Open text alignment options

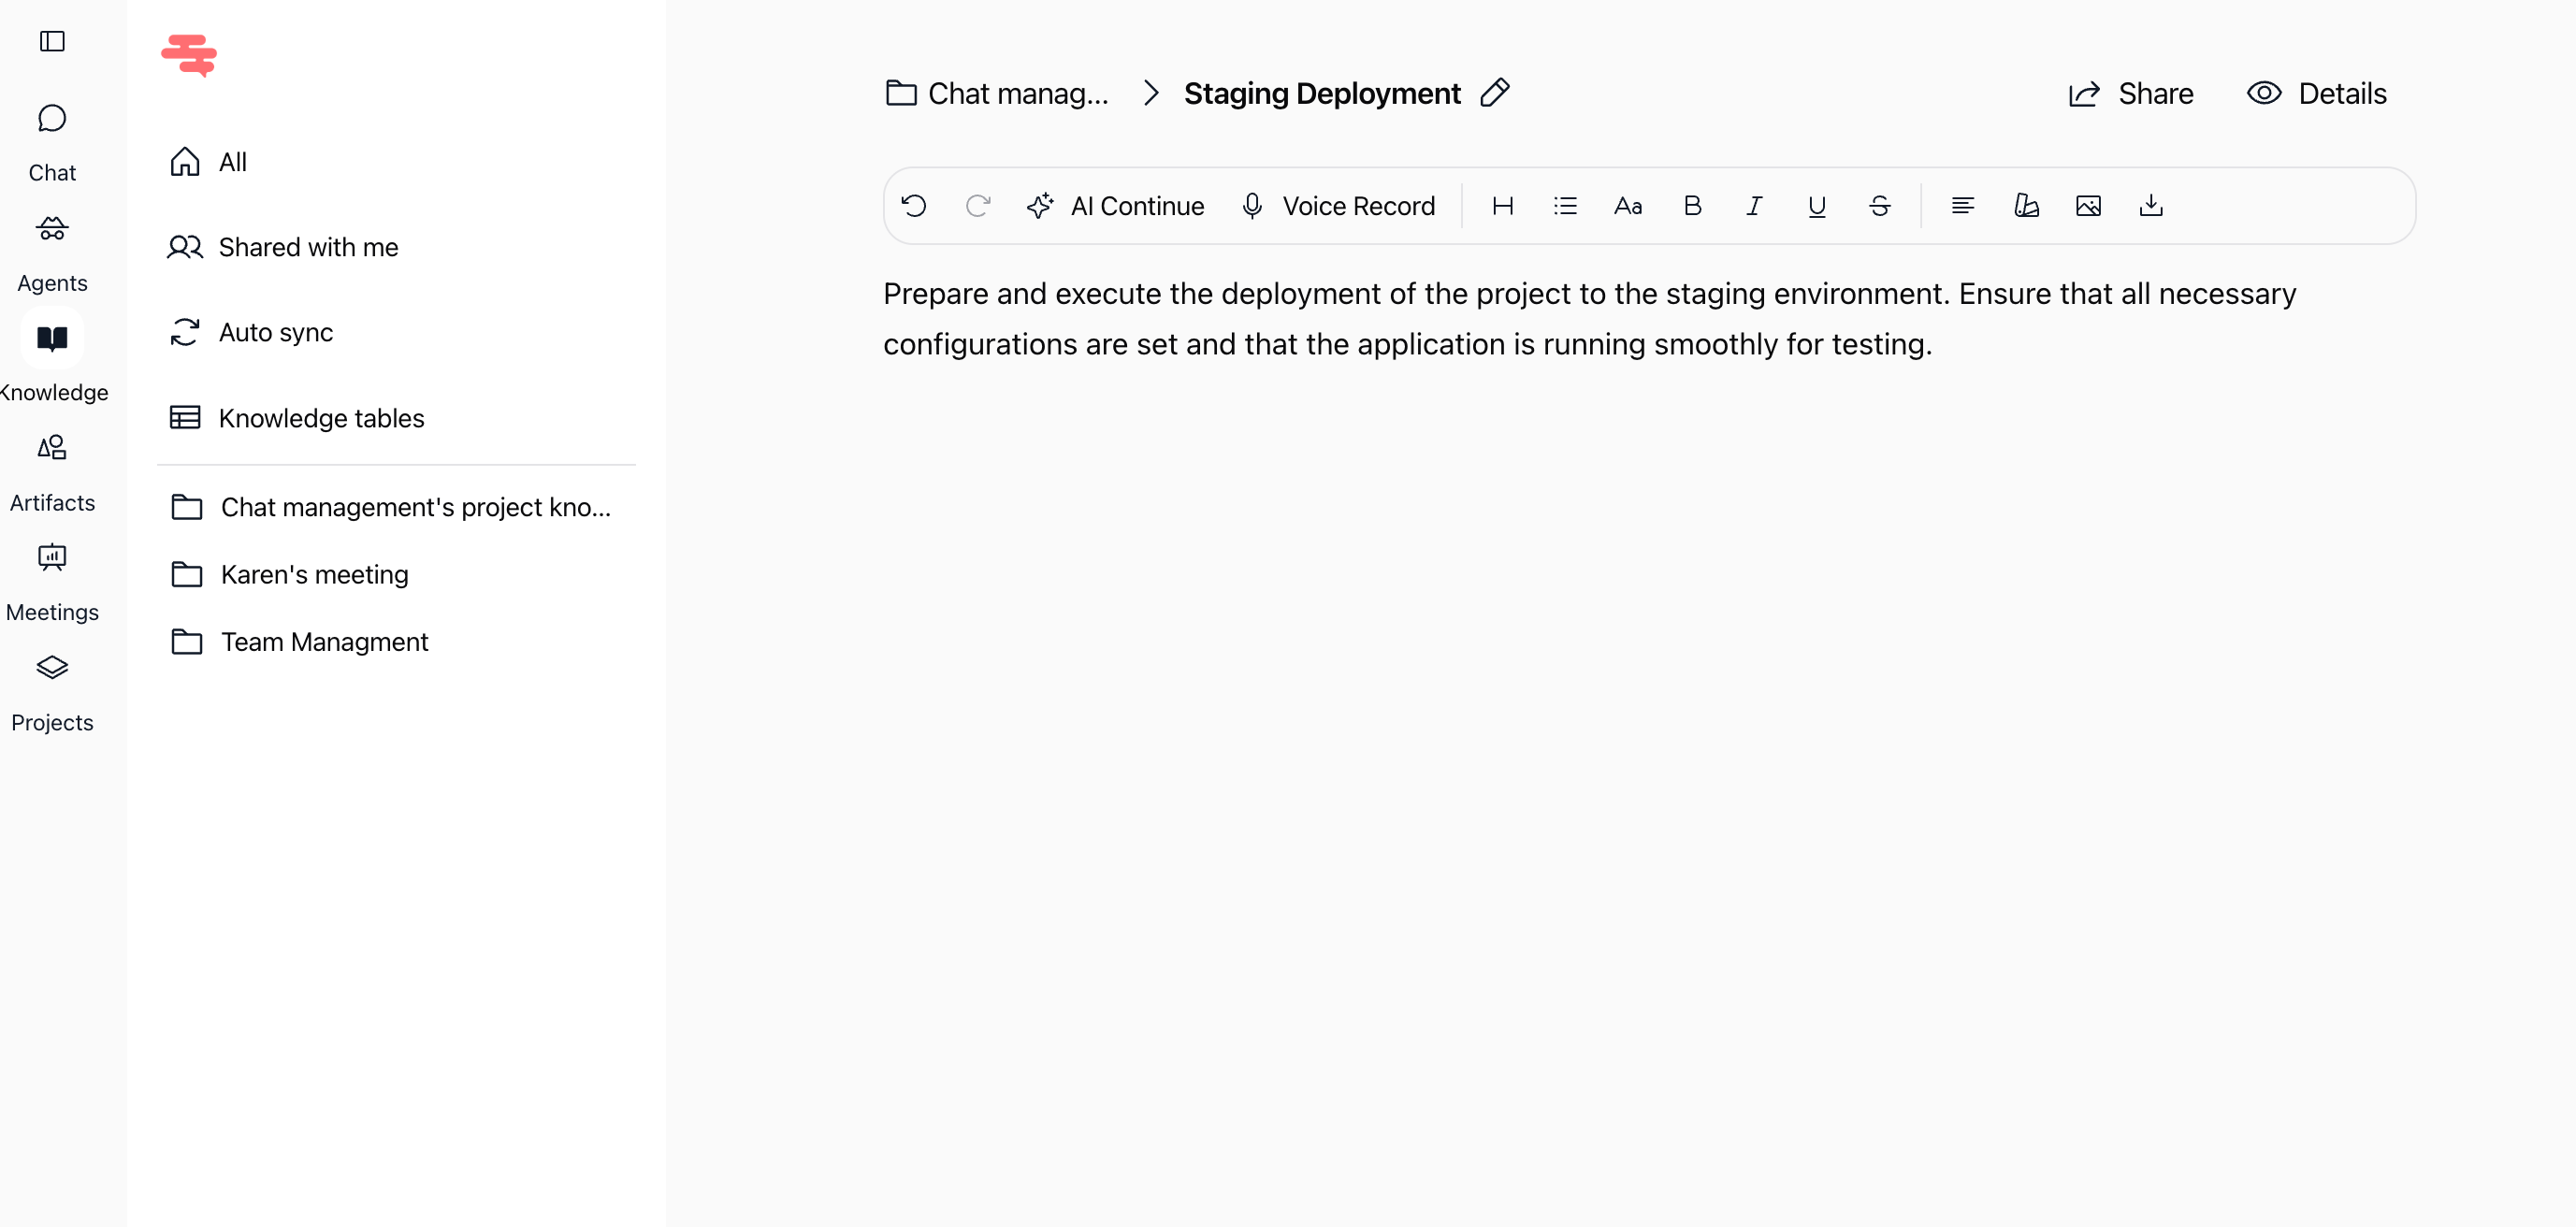(x=1962, y=206)
